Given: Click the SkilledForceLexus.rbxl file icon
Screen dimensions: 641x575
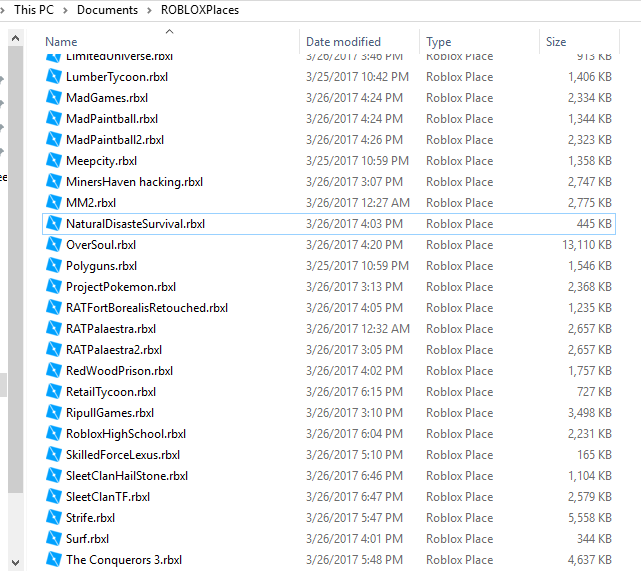Looking at the screenshot, I should (x=54, y=454).
